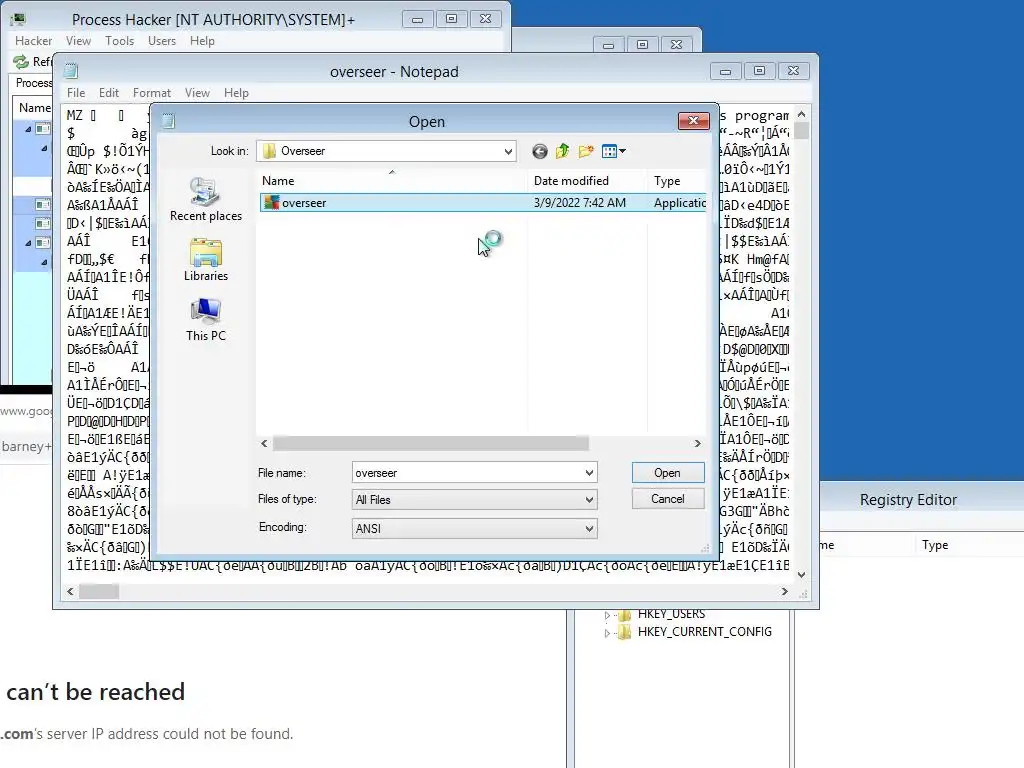Click the Open button
This screenshot has width=1024, height=768.
[x=668, y=473]
